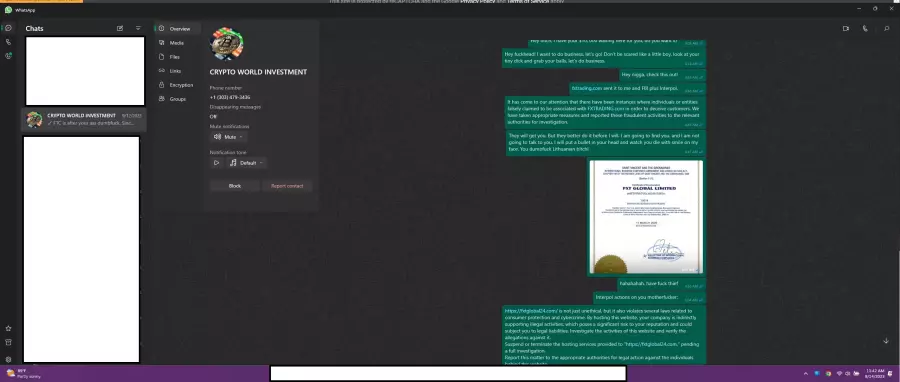Open the FXT Global Limited certificate image
Viewport: 900px width, 382px height.
tap(646, 217)
